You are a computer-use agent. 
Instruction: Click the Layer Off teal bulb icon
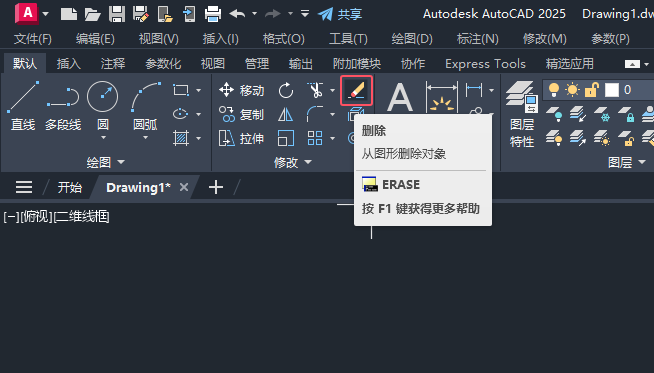point(554,114)
